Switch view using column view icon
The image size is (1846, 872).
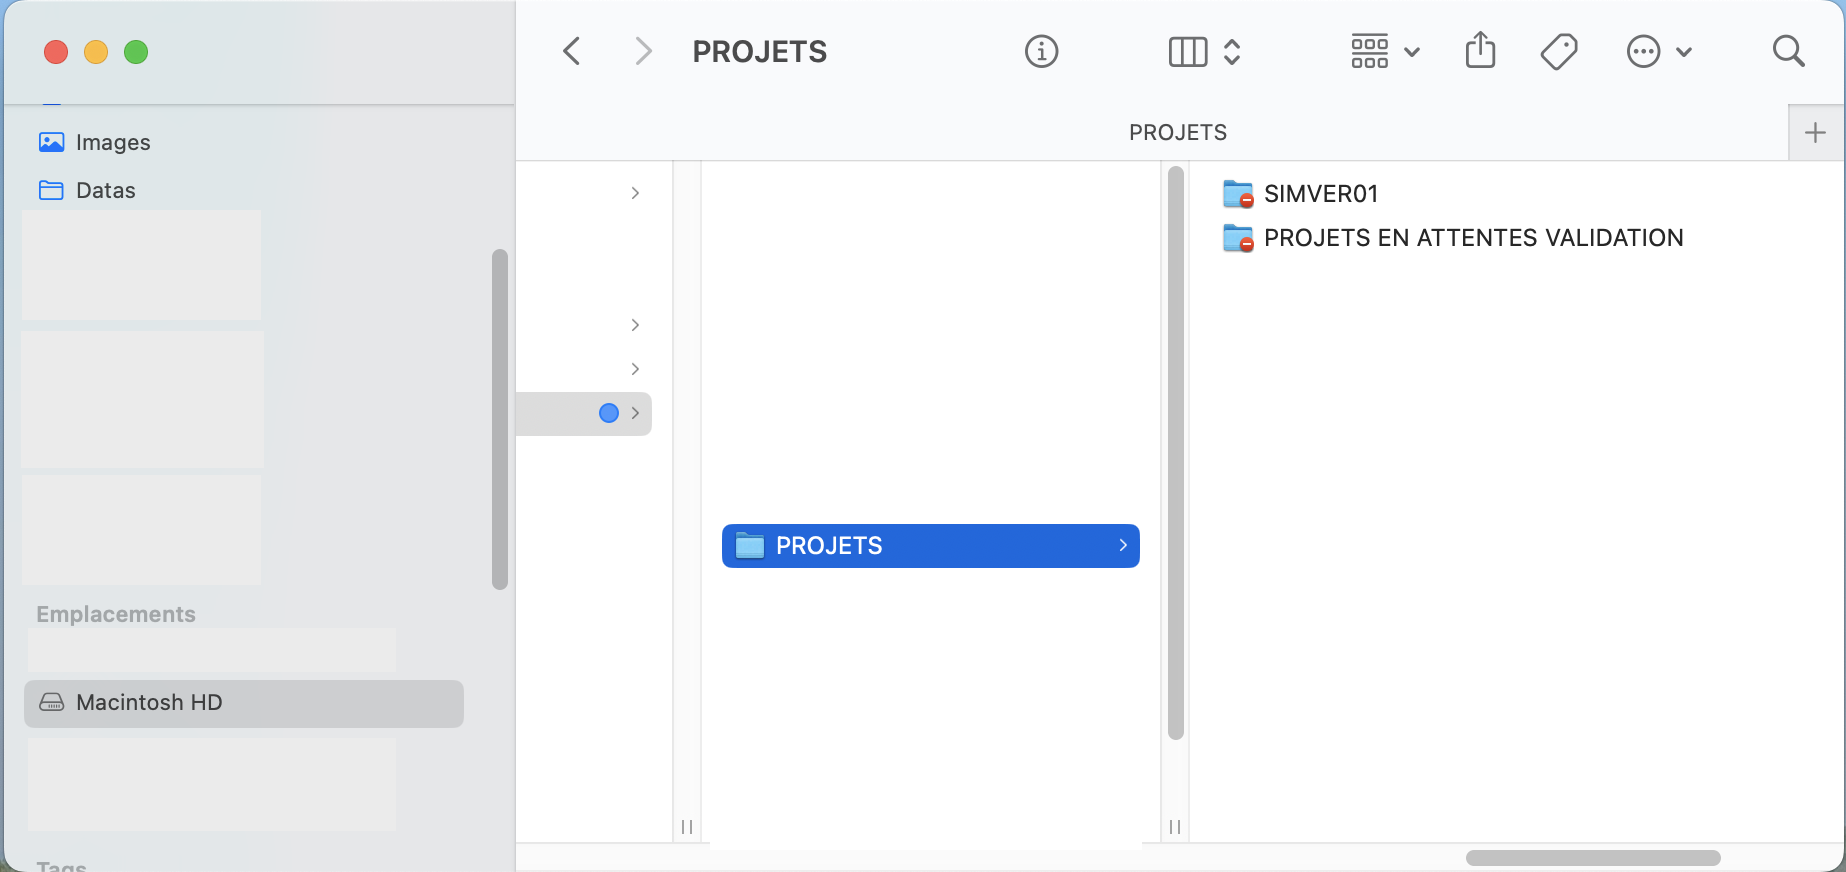point(1188,51)
